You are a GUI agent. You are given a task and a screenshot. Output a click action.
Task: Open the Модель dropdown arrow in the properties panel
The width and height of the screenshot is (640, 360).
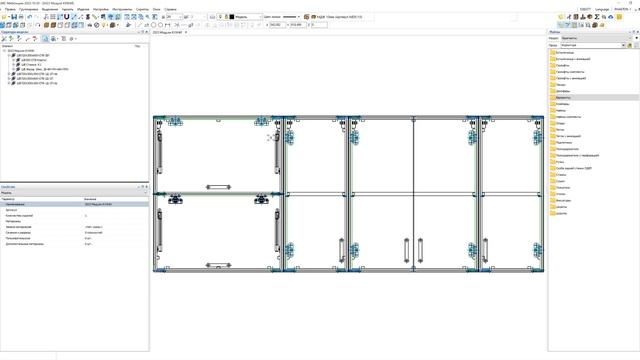point(146,193)
